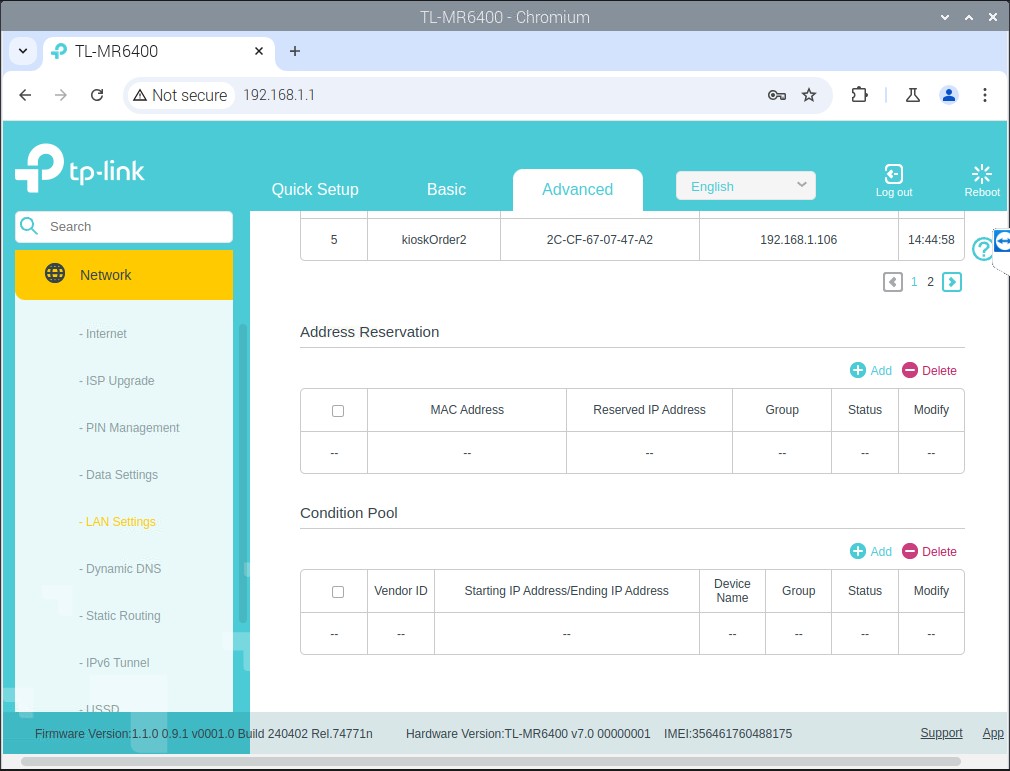Click the Delete icon under Condition Pool
Viewport: 1010px width, 771px height.
click(910, 551)
